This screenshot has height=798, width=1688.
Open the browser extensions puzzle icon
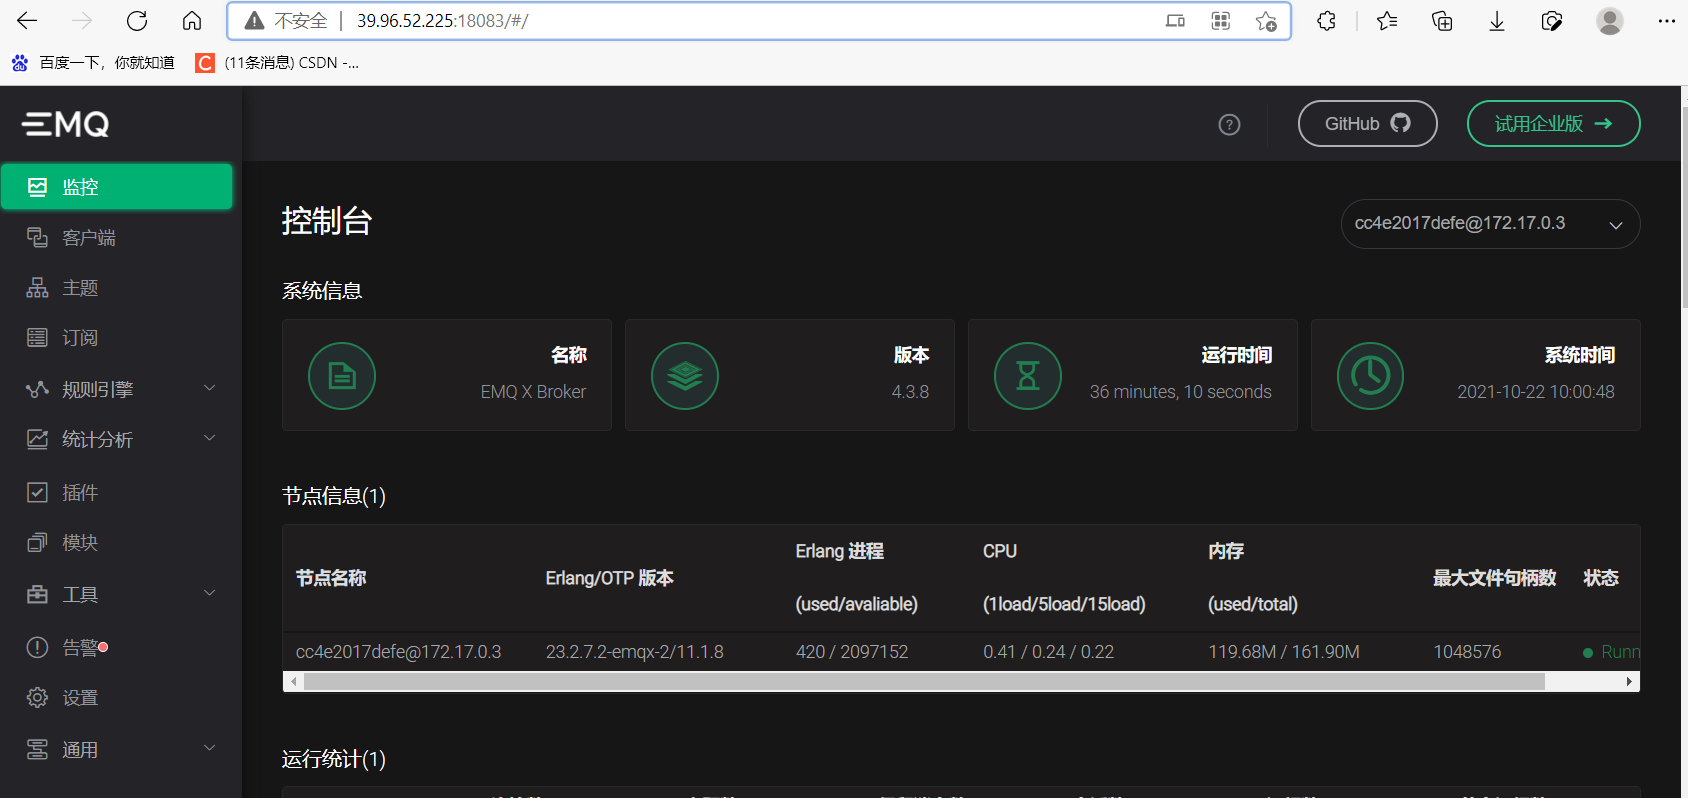(1326, 21)
